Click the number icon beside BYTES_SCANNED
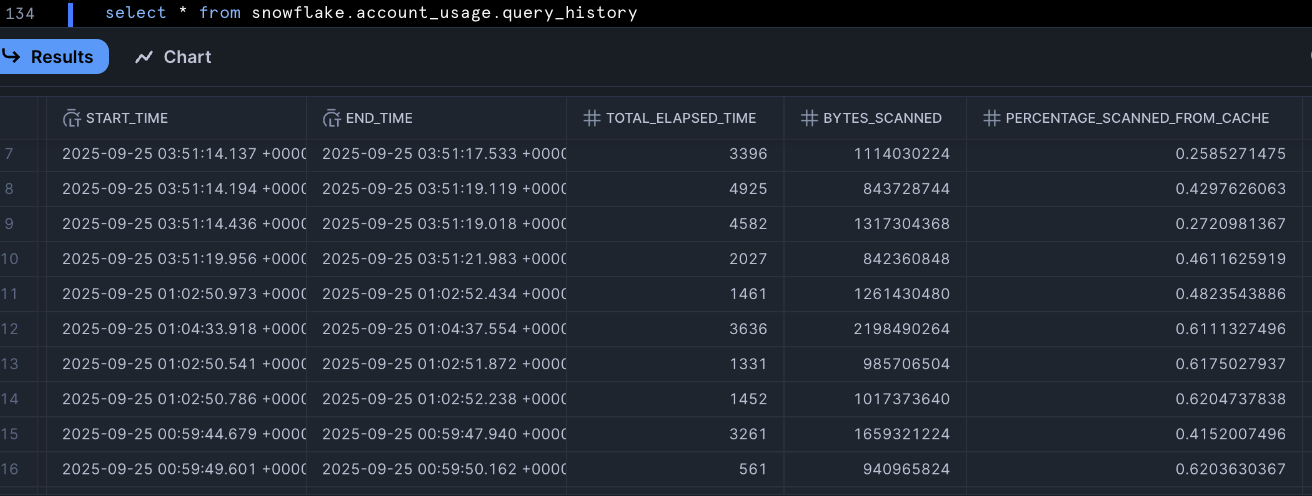The width and height of the screenshot is (1312, 496). pyautogui.click(x=809, y=118)
